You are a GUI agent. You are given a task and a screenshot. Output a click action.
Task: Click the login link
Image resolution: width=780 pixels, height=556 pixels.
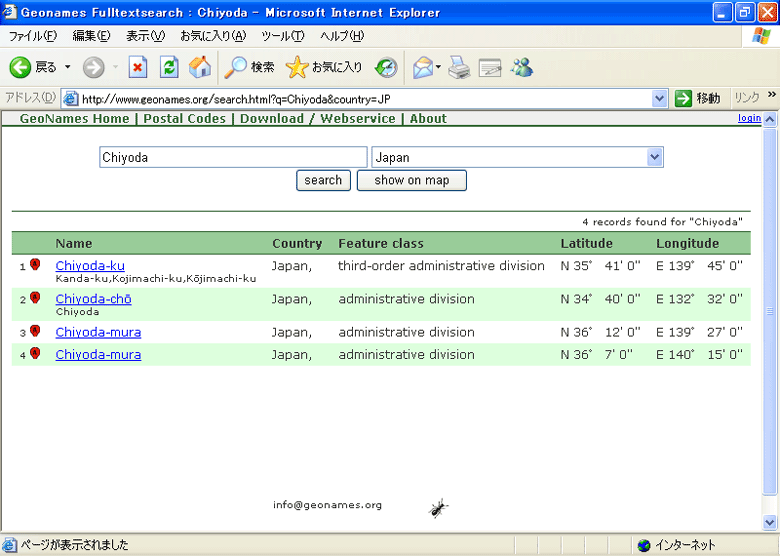(x=749, y=118)
